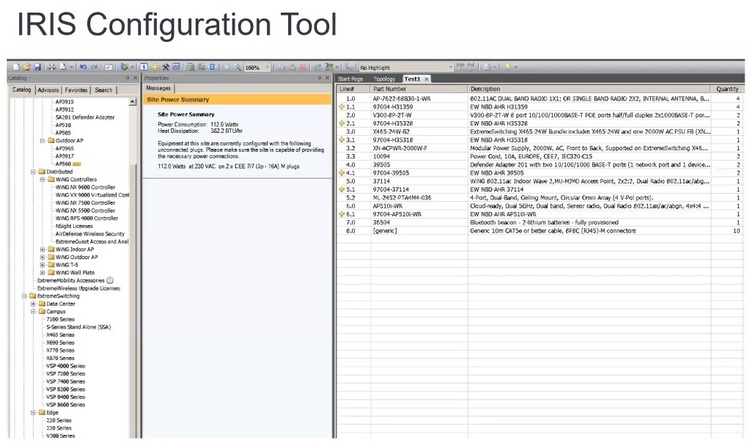Open the Favorites tab

point(76,90)
